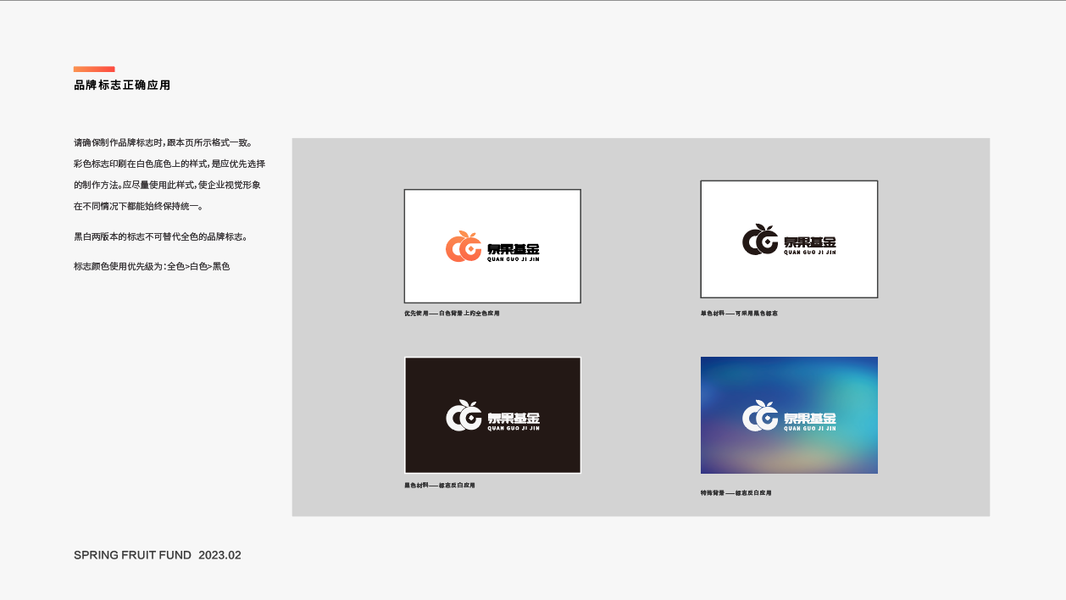The height and width of the screenshot is (600, 1066).
Task: Select the white card with orange logo
Action: tap(492, 246)
